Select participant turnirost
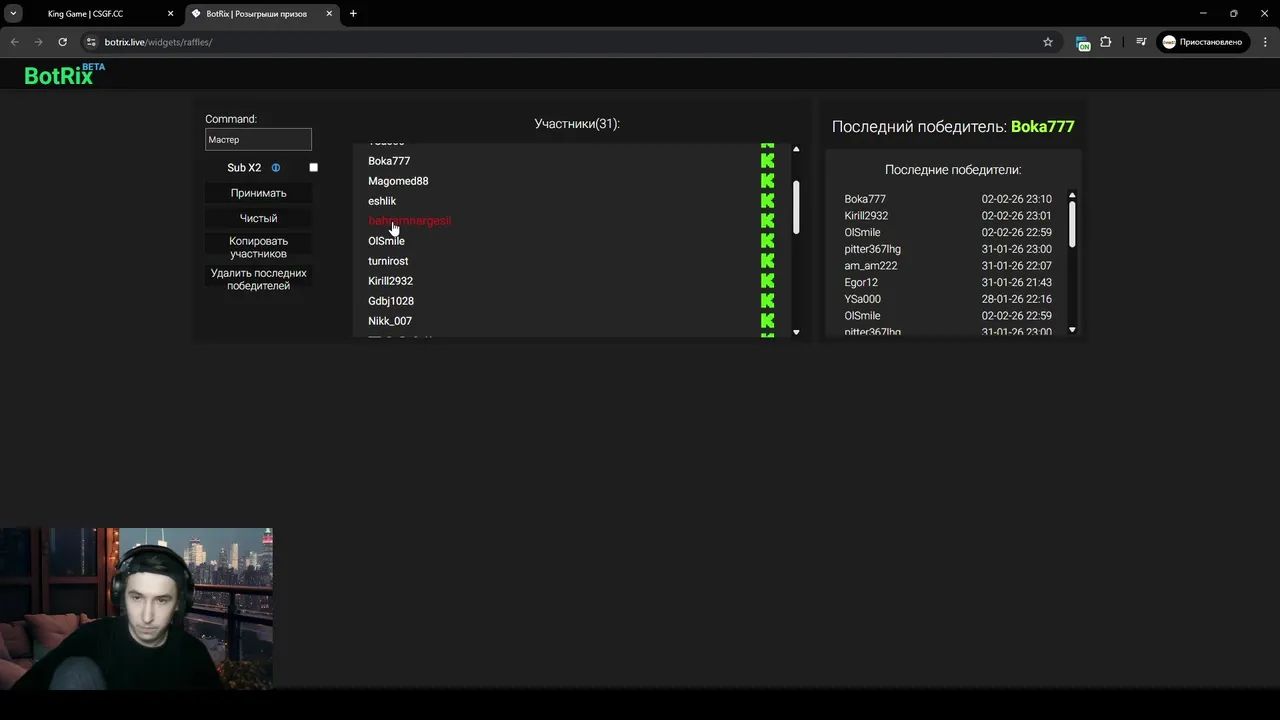The width and height of the screenshot is (1280, 720). tap(388, 261)
